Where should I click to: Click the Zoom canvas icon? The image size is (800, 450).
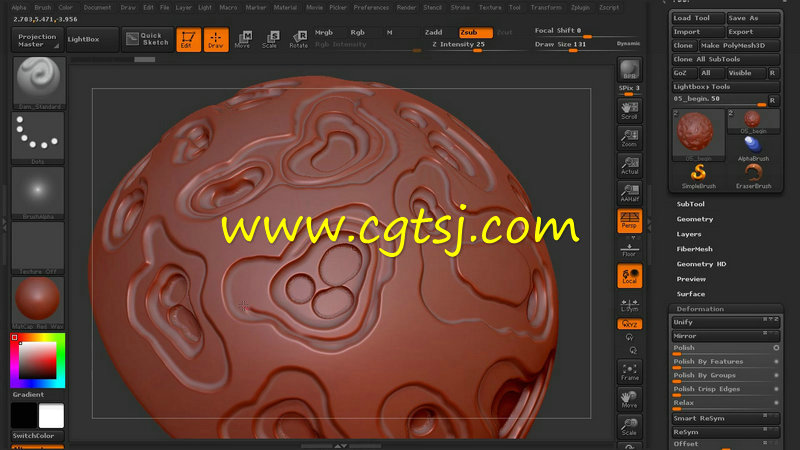(630, 138)
